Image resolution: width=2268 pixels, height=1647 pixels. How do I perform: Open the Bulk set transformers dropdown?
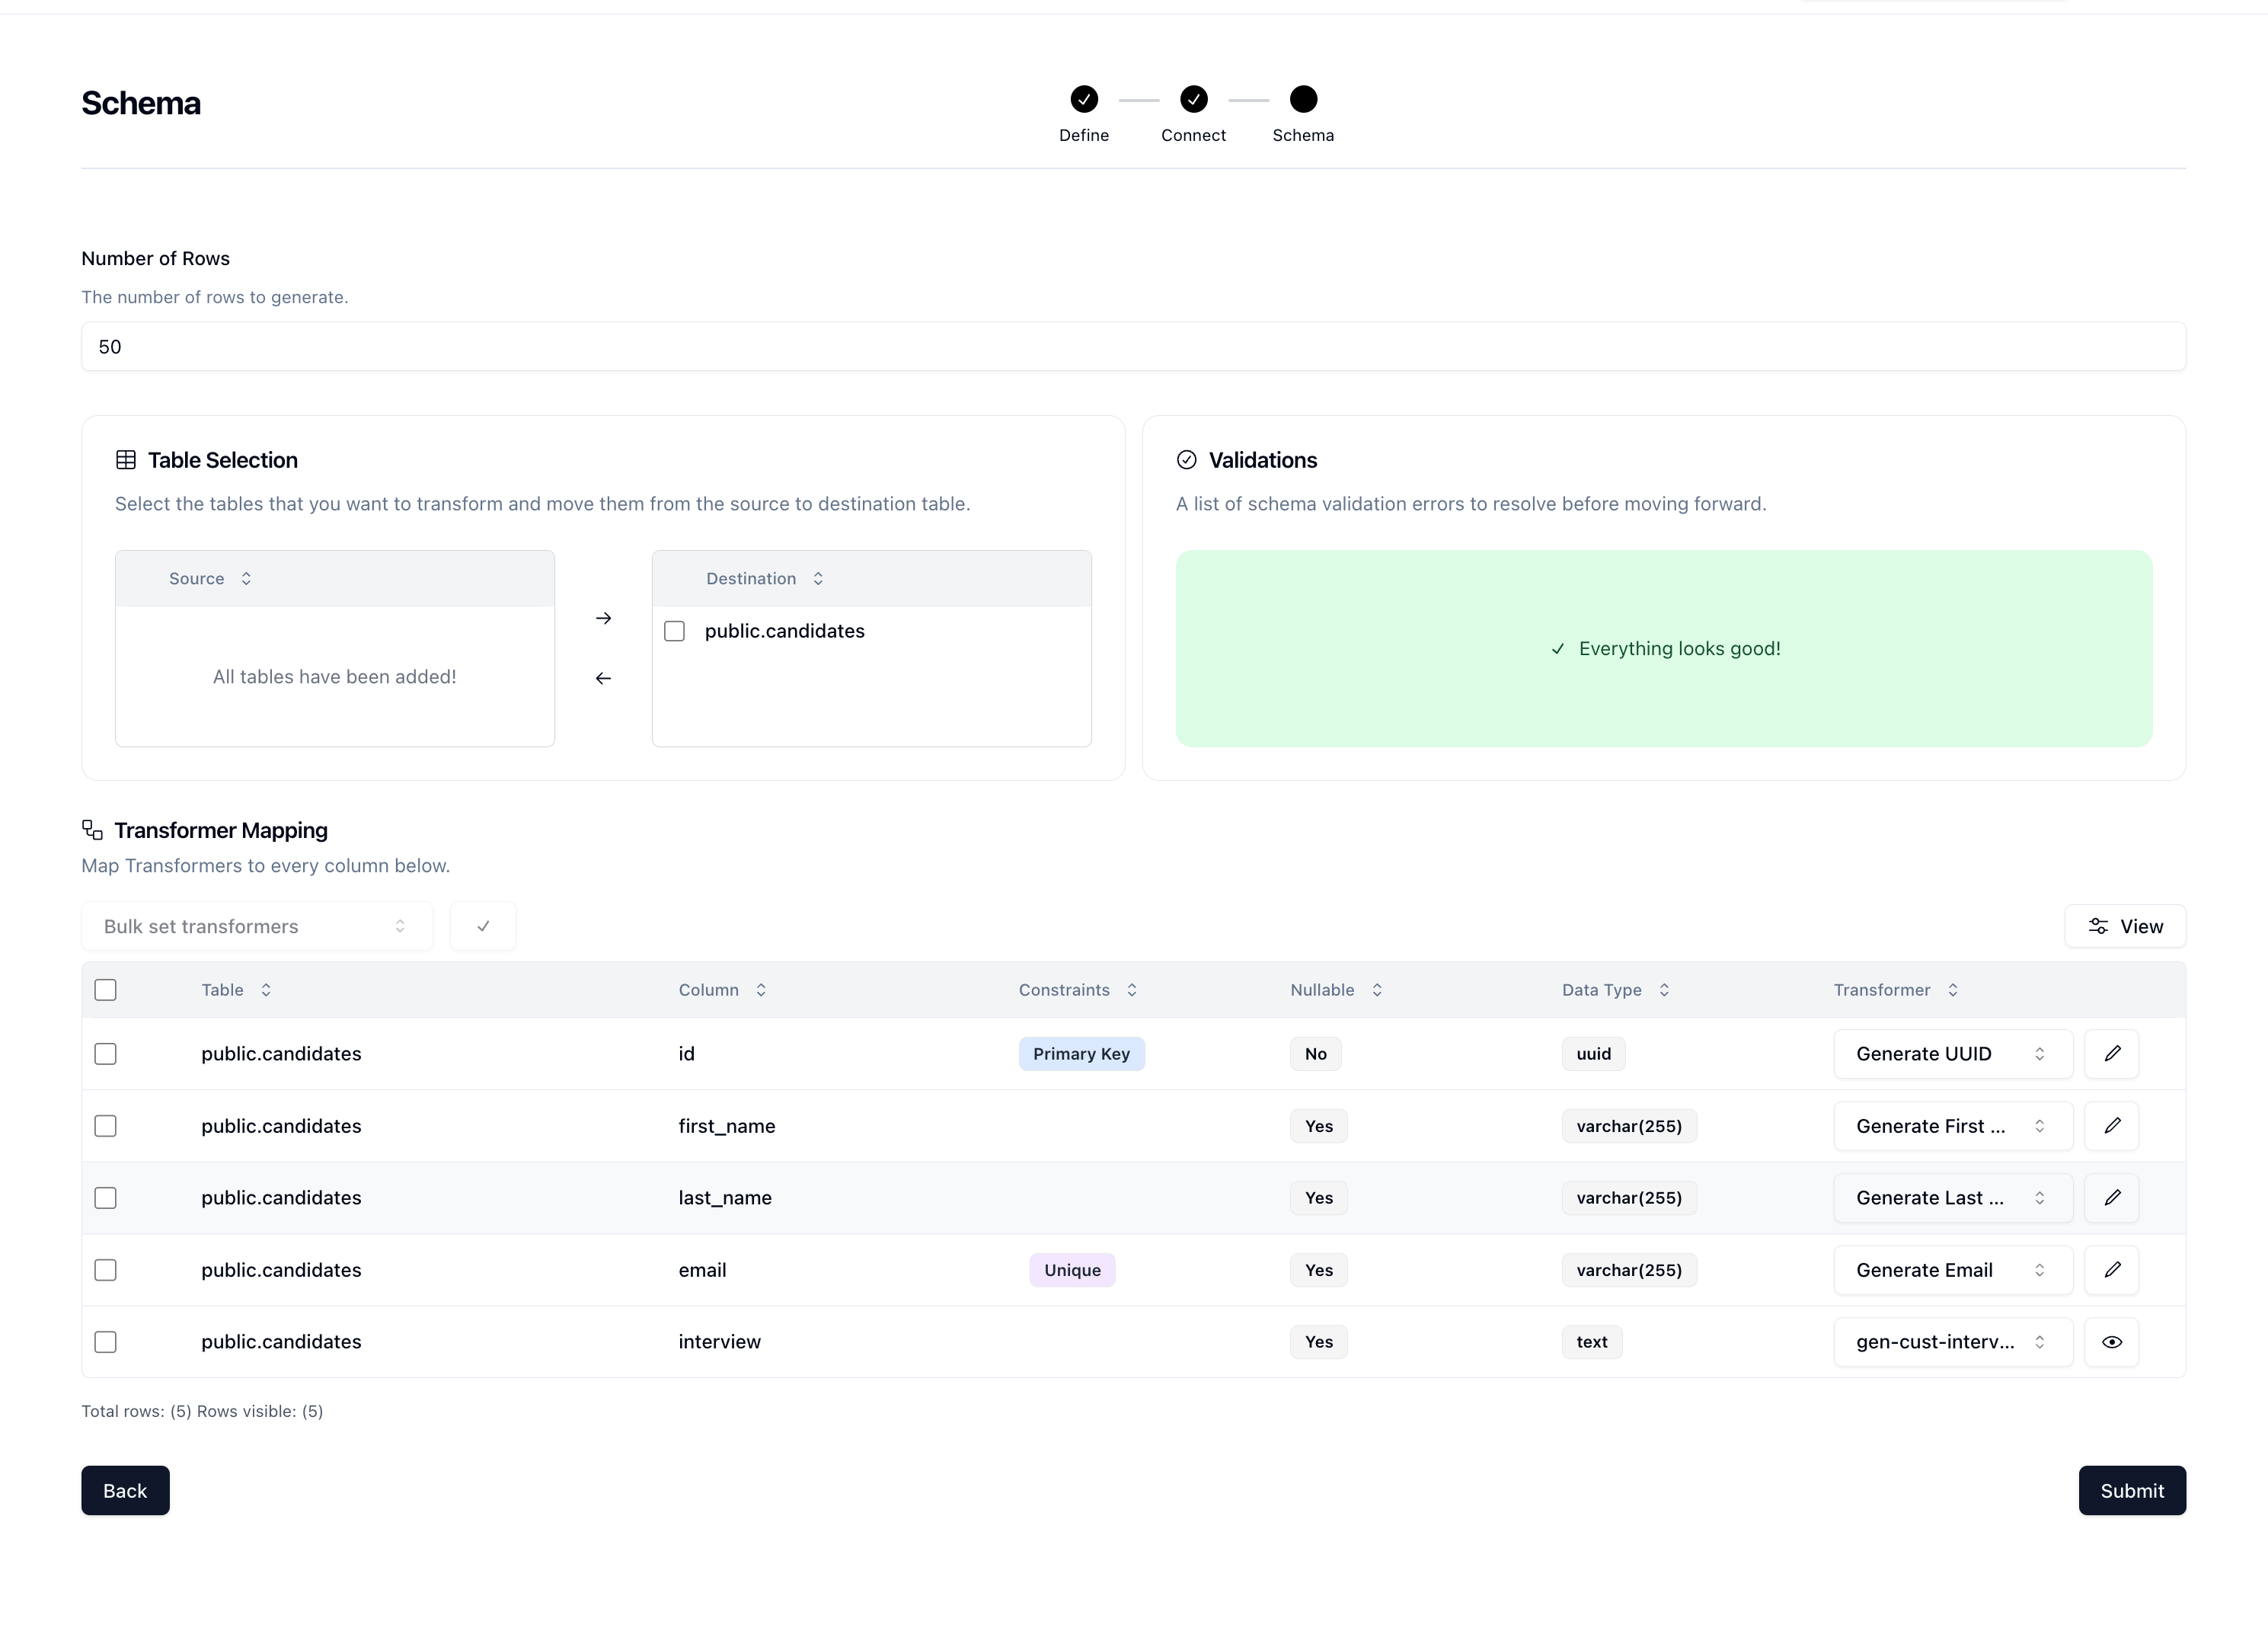pyautogui.click(x=257, y=926)
